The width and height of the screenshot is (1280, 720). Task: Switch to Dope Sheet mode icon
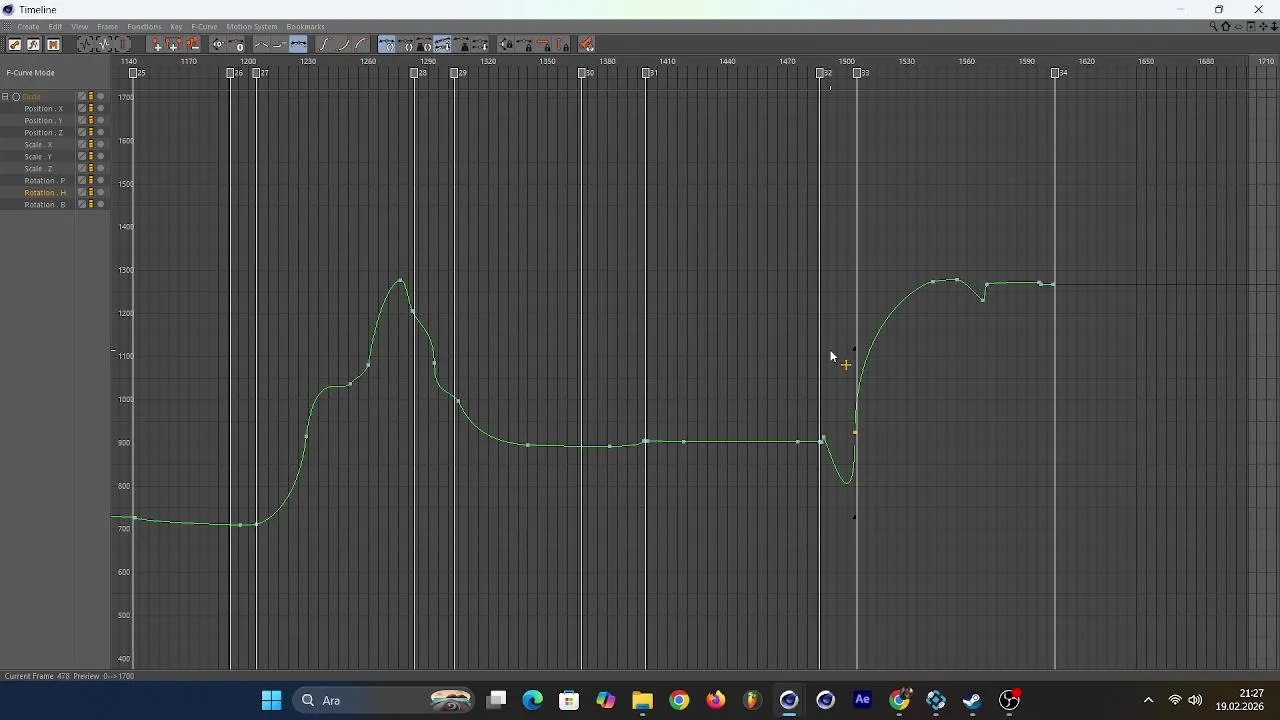[x=14, y=45]
